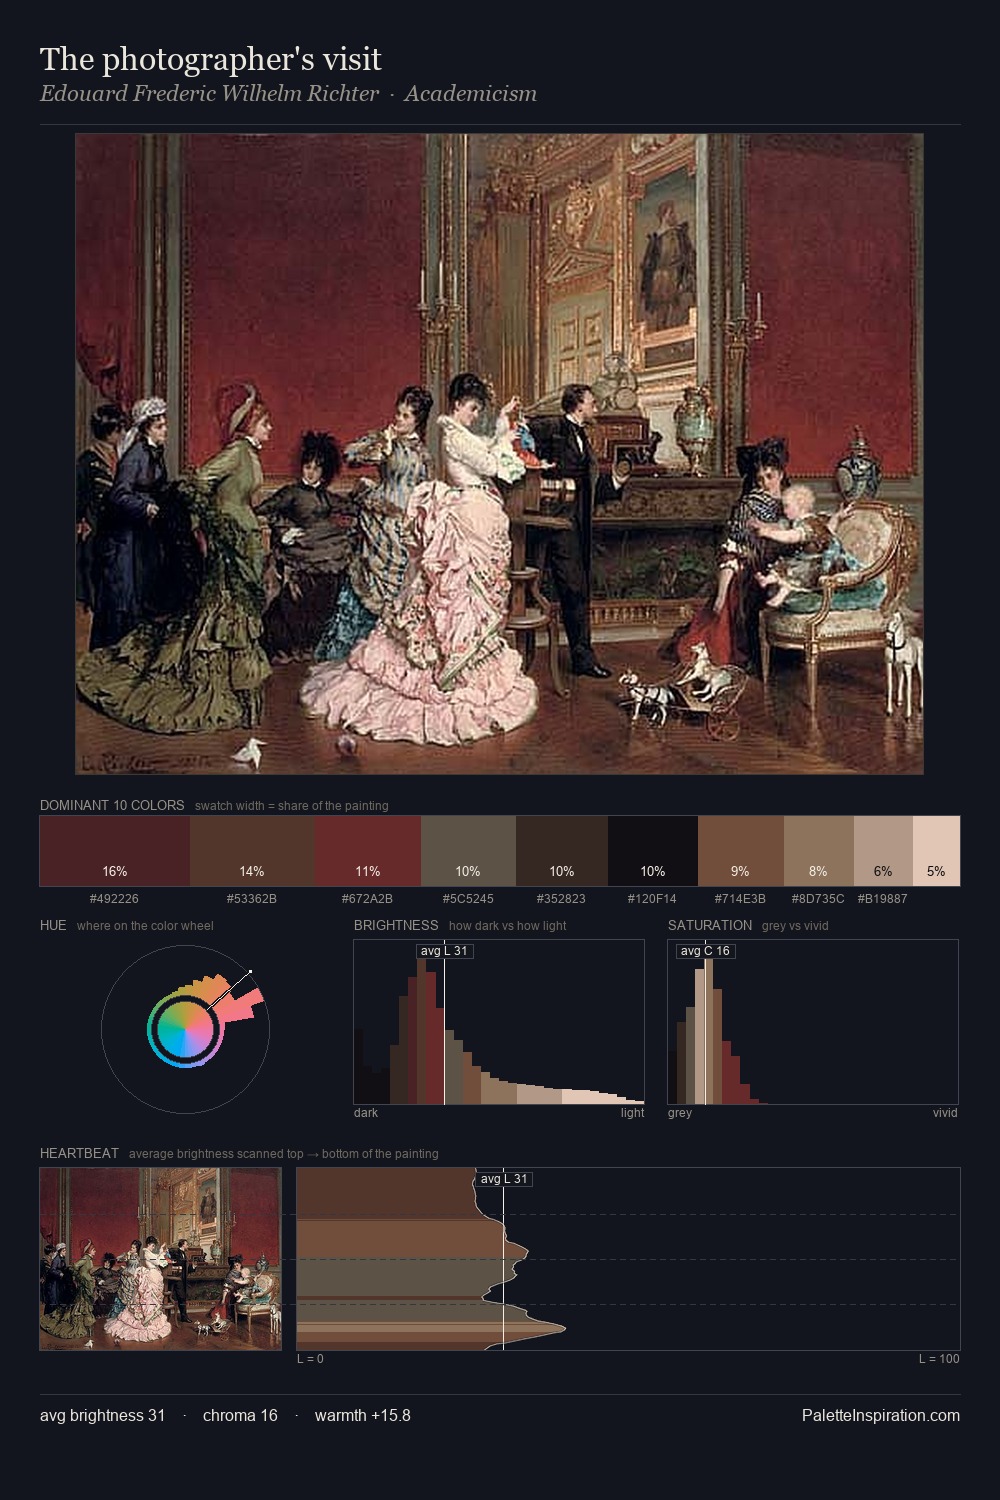Pick the light brown swatch labeled 8%
The width and height of the screenshot is (1000, 1500).
tap(819, 851)
